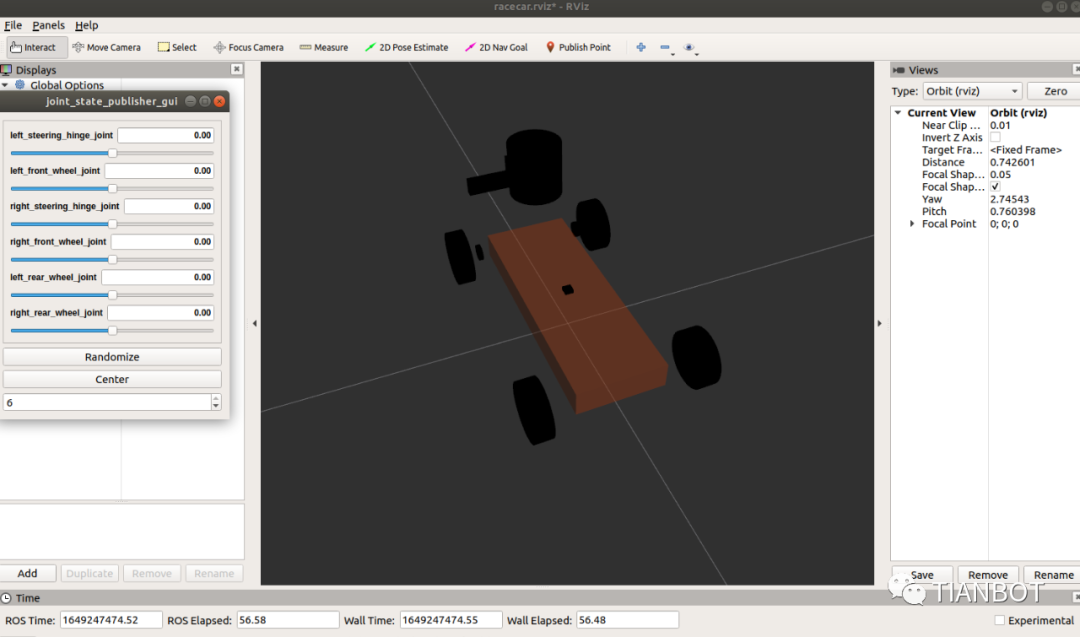This screenshot has height=637, width=1080.
Task: Click the Wall Elapsed field
Action: (x=627, y=620)
